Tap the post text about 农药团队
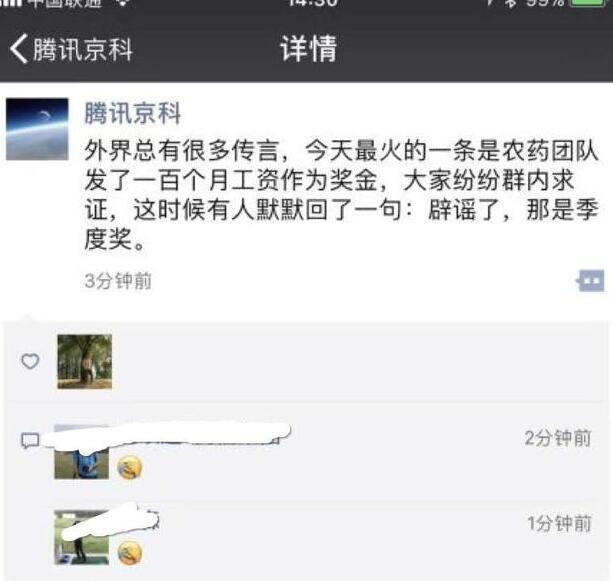 [341, 195]
